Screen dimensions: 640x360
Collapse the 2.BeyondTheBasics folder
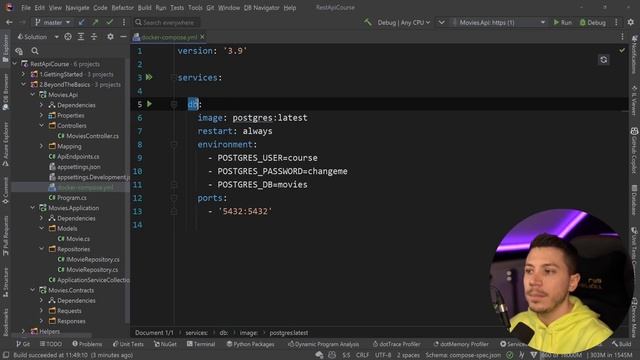23,84
